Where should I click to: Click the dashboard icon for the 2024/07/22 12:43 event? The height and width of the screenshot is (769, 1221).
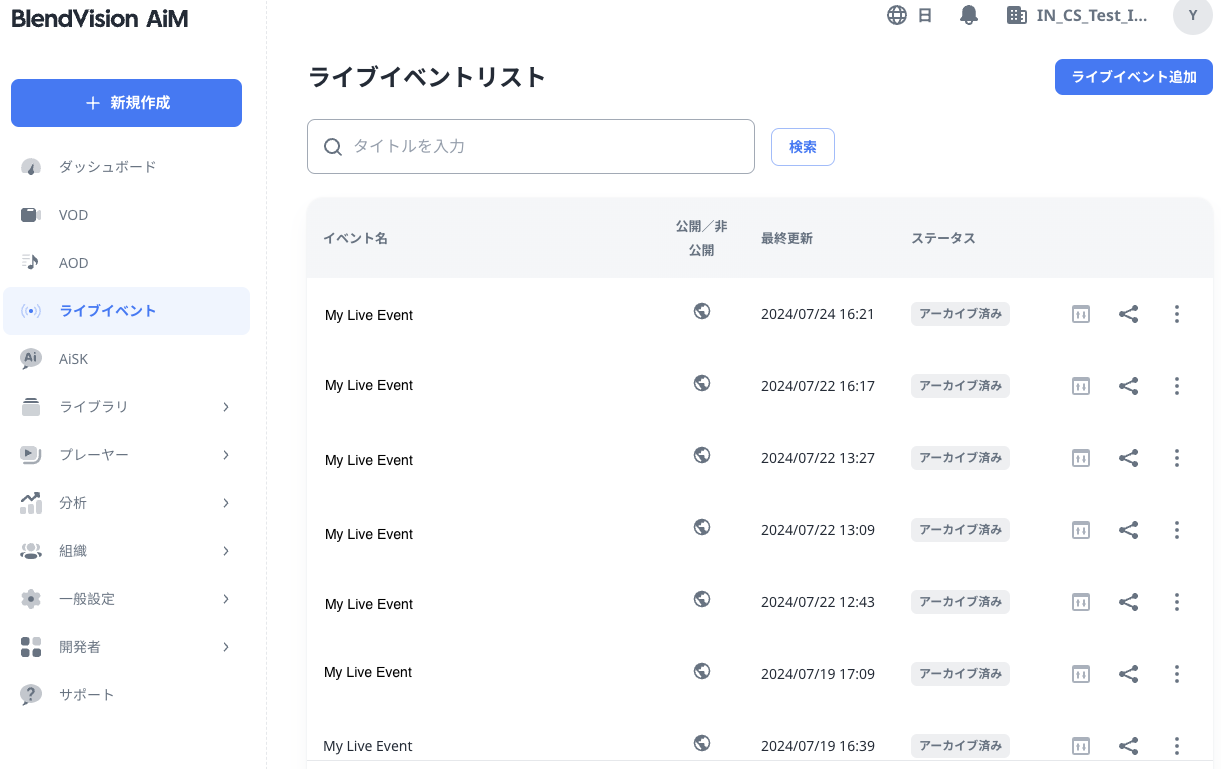pyautogui.click(x=1080, y=602)
